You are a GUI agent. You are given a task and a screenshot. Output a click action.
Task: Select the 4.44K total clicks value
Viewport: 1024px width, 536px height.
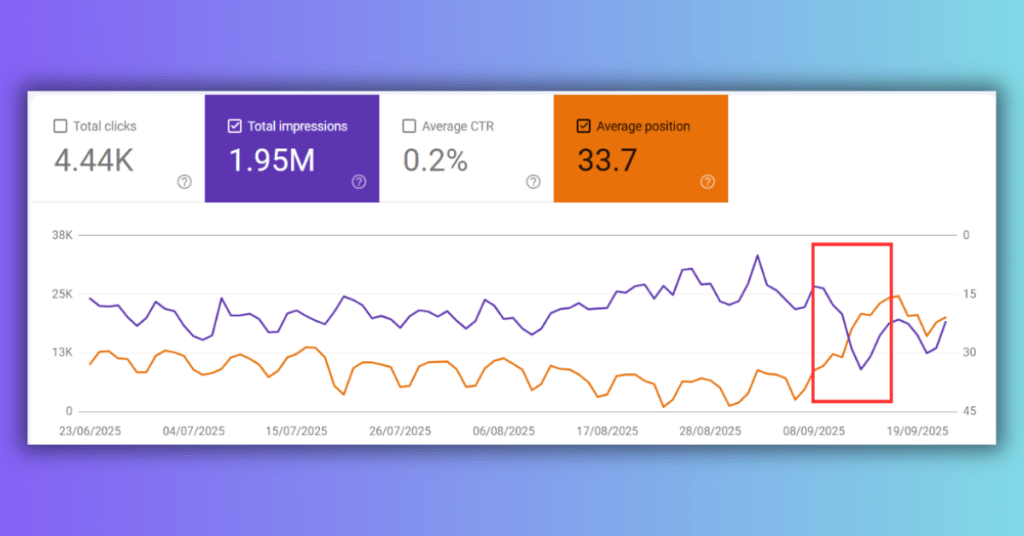point(93,160)
